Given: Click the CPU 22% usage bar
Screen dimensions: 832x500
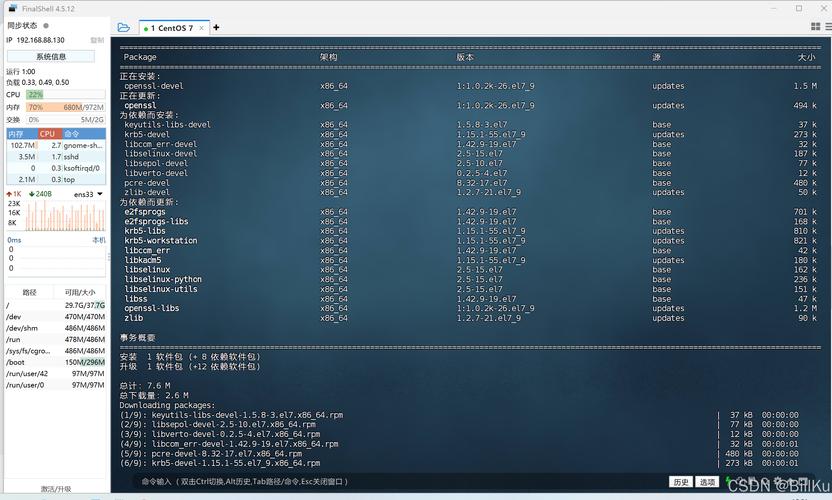Looking at the screenshot, I should click(66, 94).
